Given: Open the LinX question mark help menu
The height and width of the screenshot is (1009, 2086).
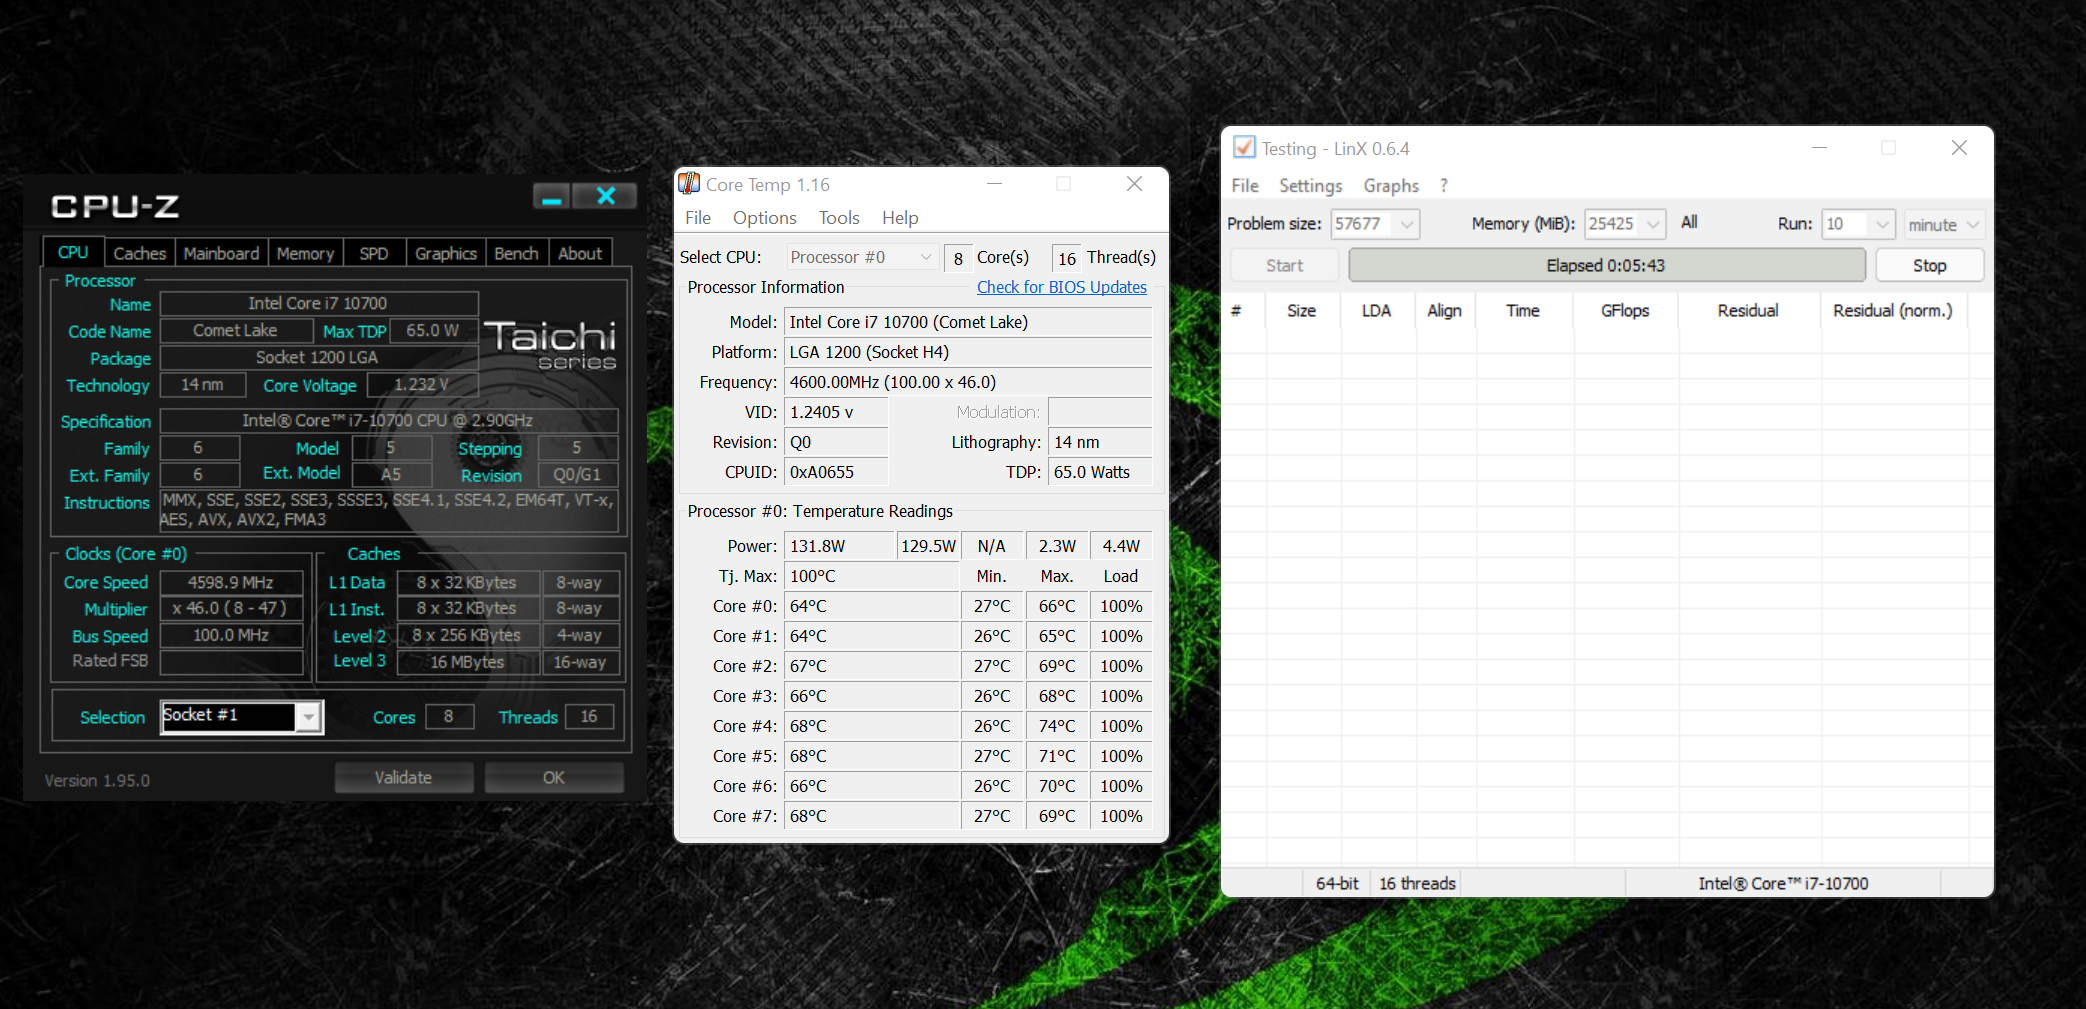Looking at the screenshot, I should (x=1444, y=186).
